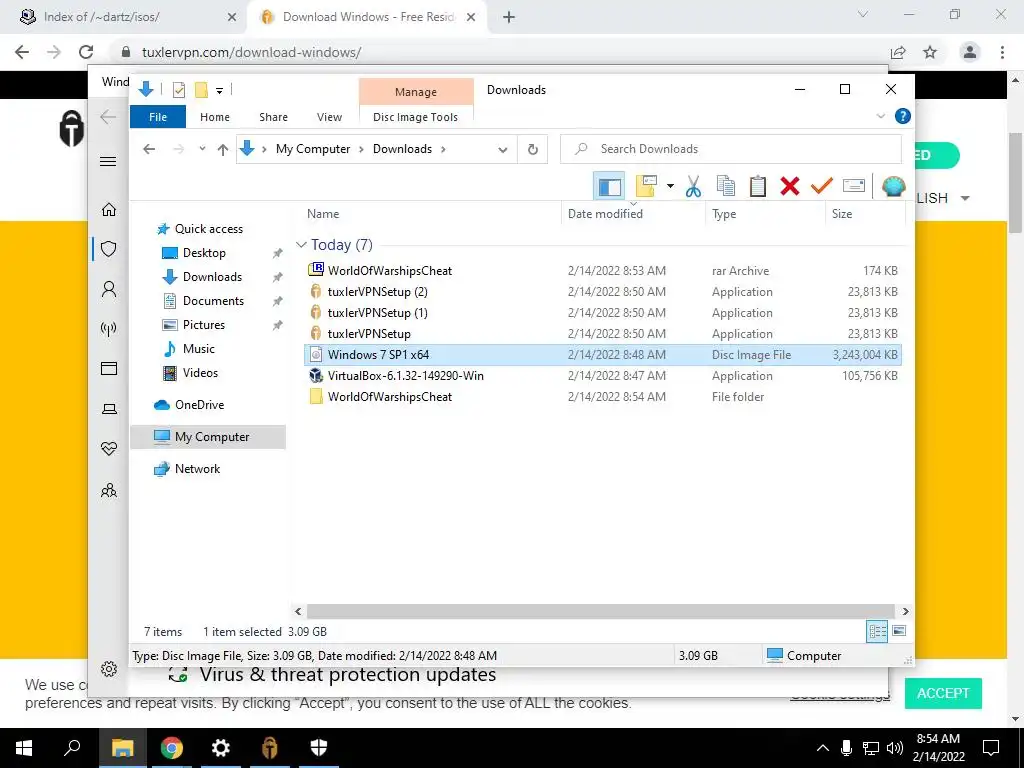This screenshot has height=768, width=1024.
Task: Click the New Folder quick access icon
Action: 201,90
